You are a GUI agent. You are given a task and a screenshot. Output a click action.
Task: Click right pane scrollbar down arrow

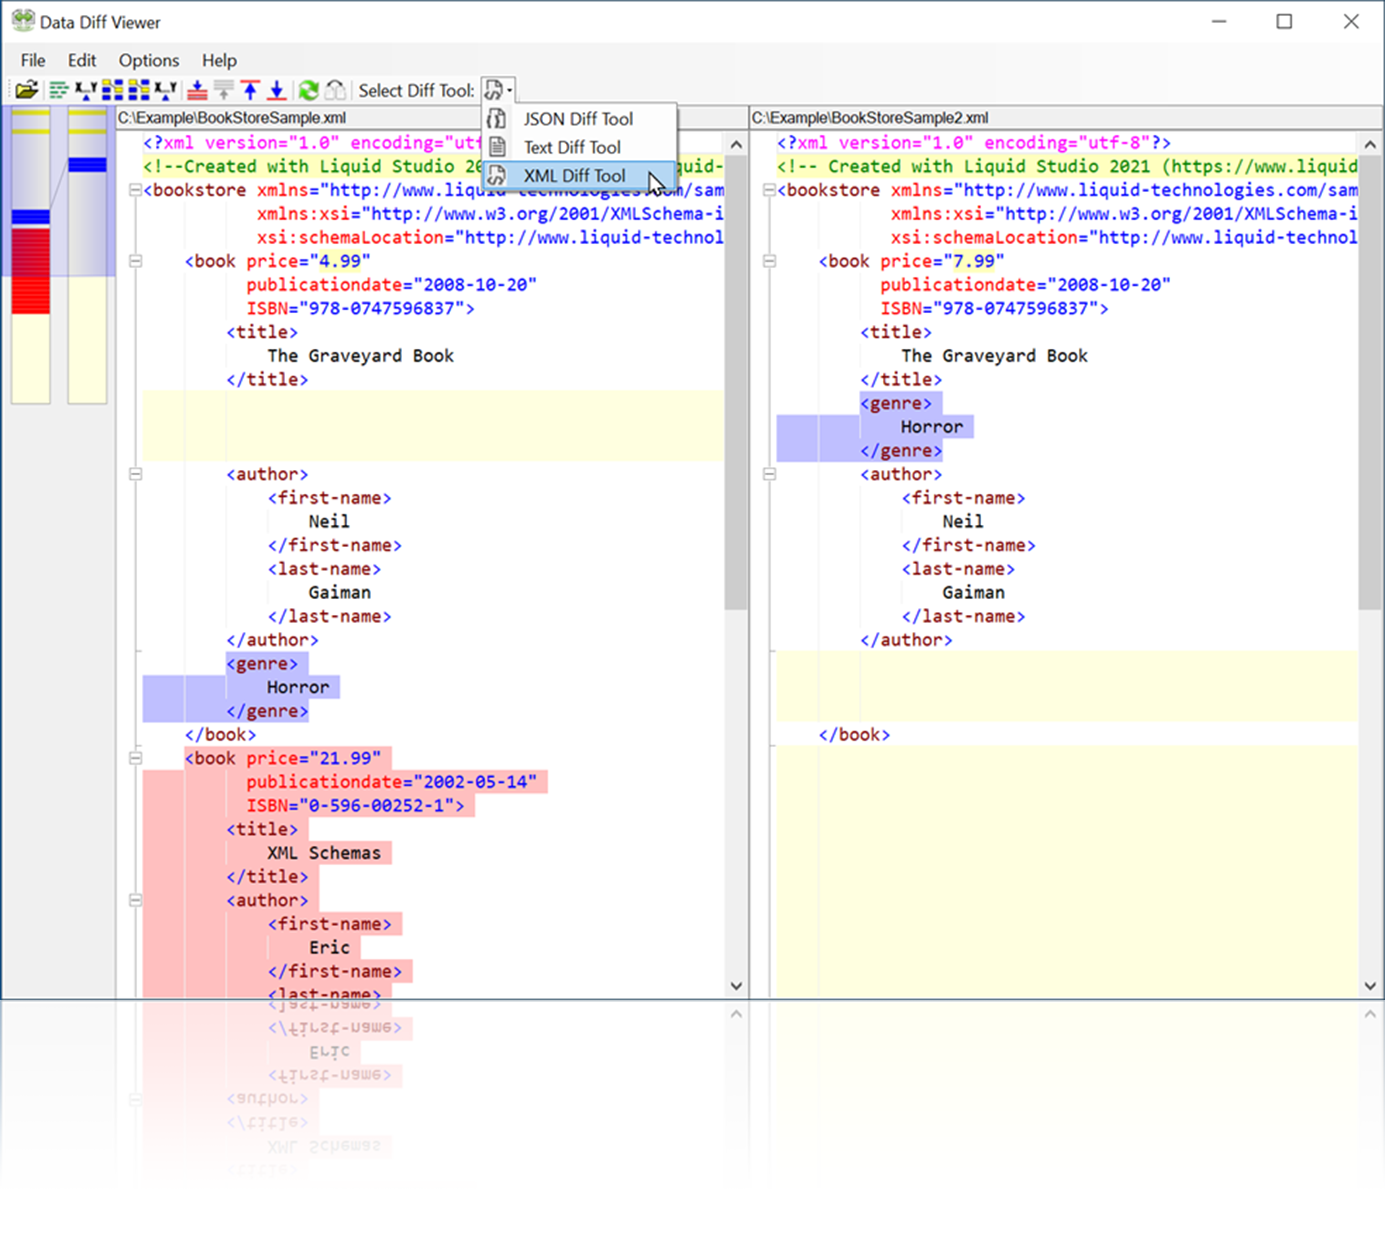(1370, 986)
